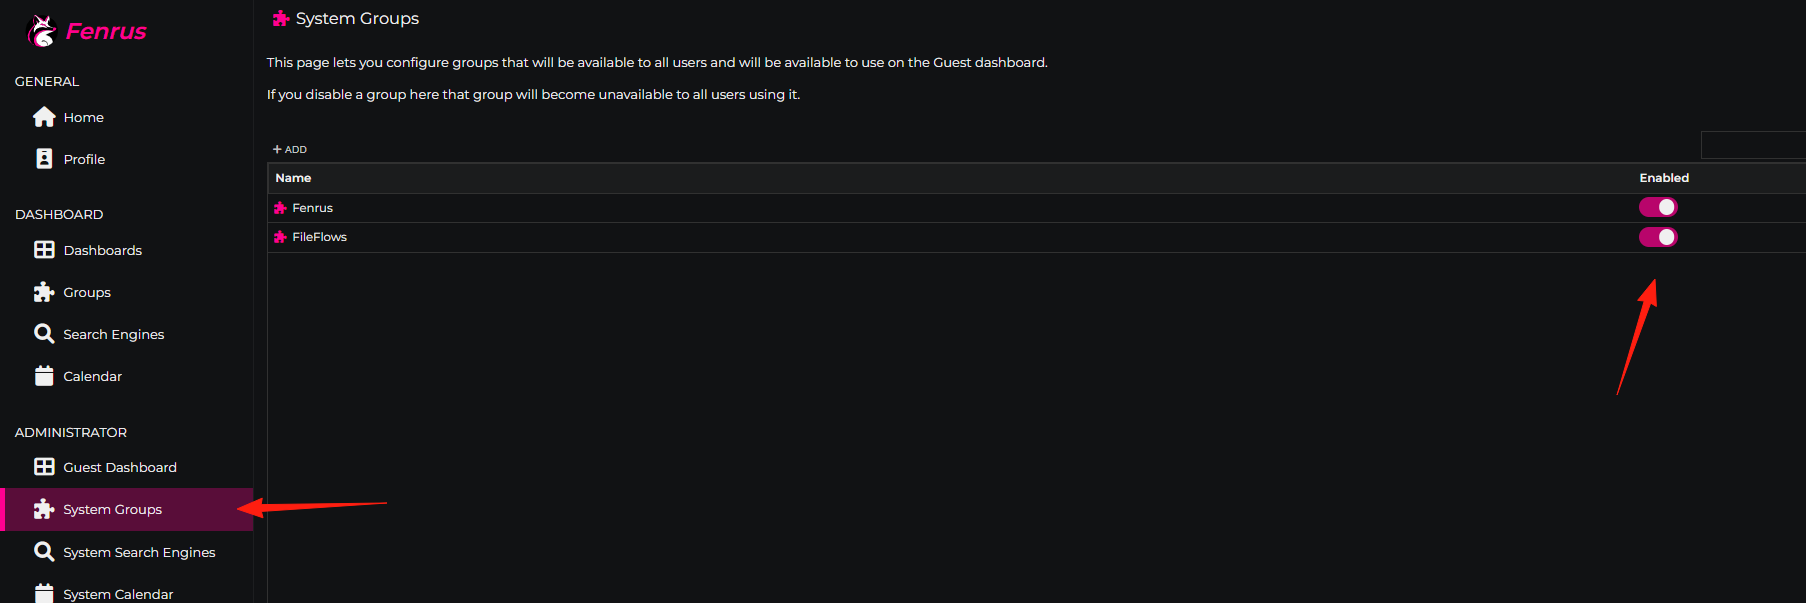Click the Name column header
The width and height of the screenshot is (1806, 603).
[x=293, y=178]
